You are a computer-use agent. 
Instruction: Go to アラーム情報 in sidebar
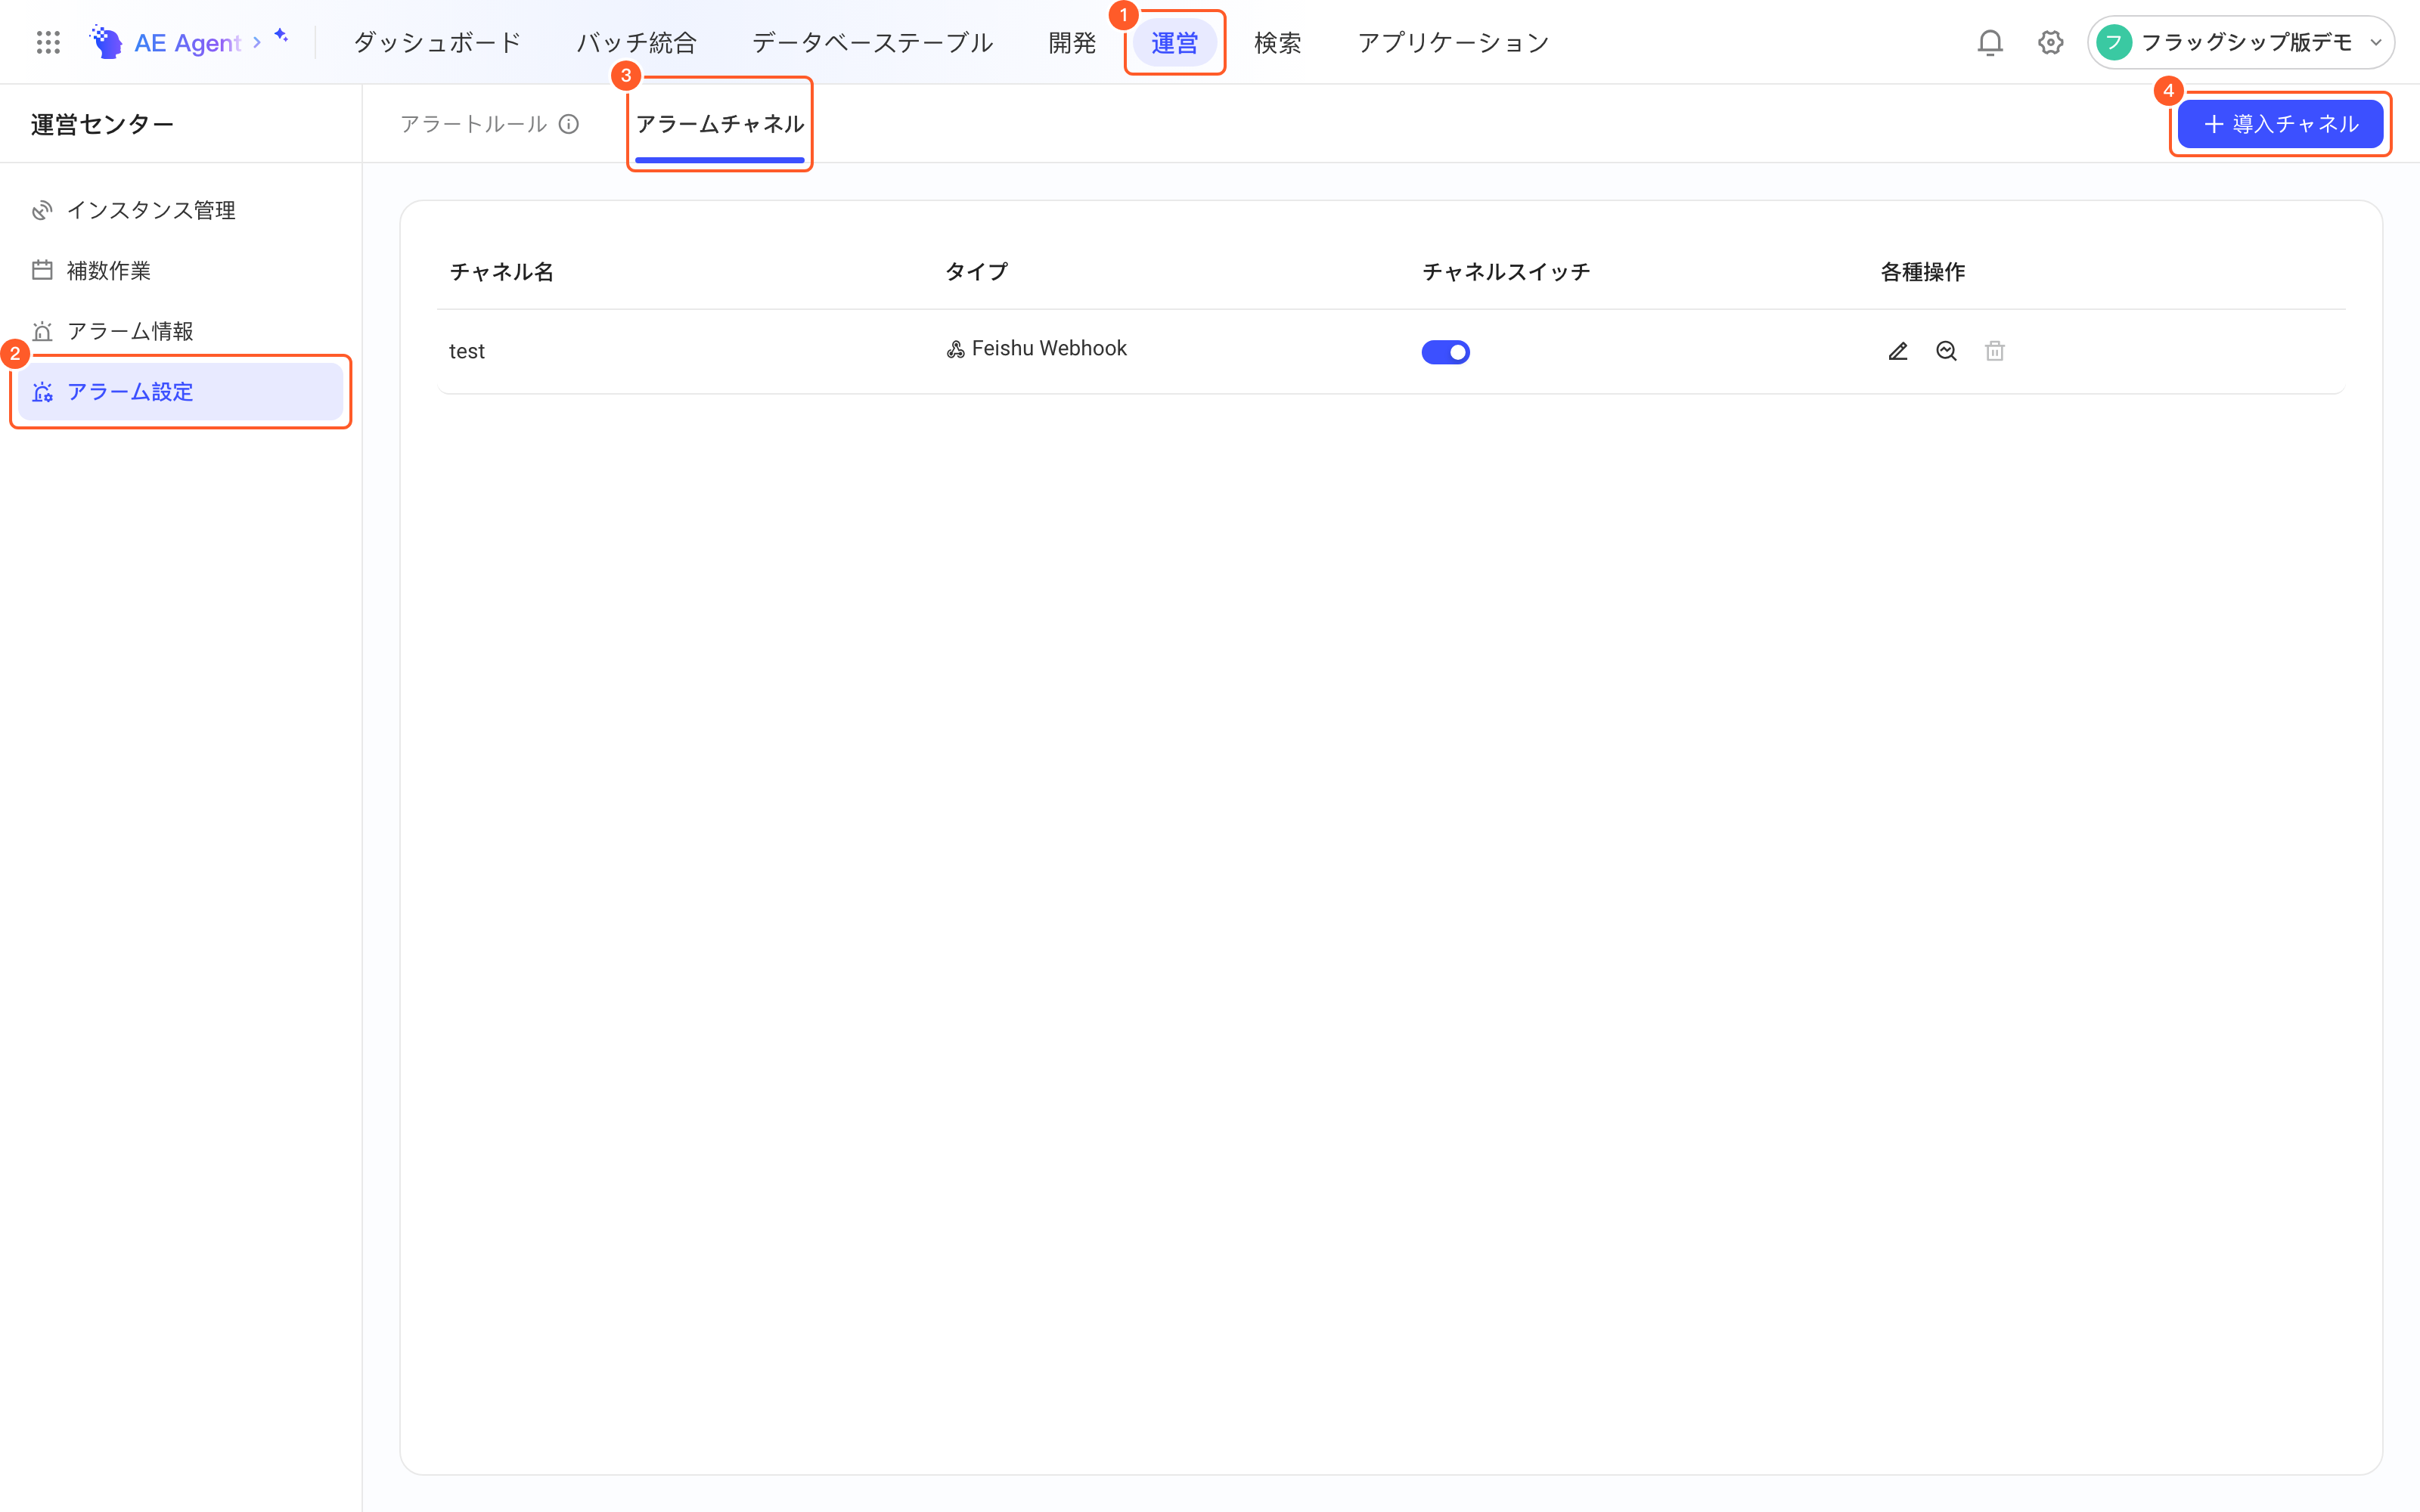tap(180, 331)
